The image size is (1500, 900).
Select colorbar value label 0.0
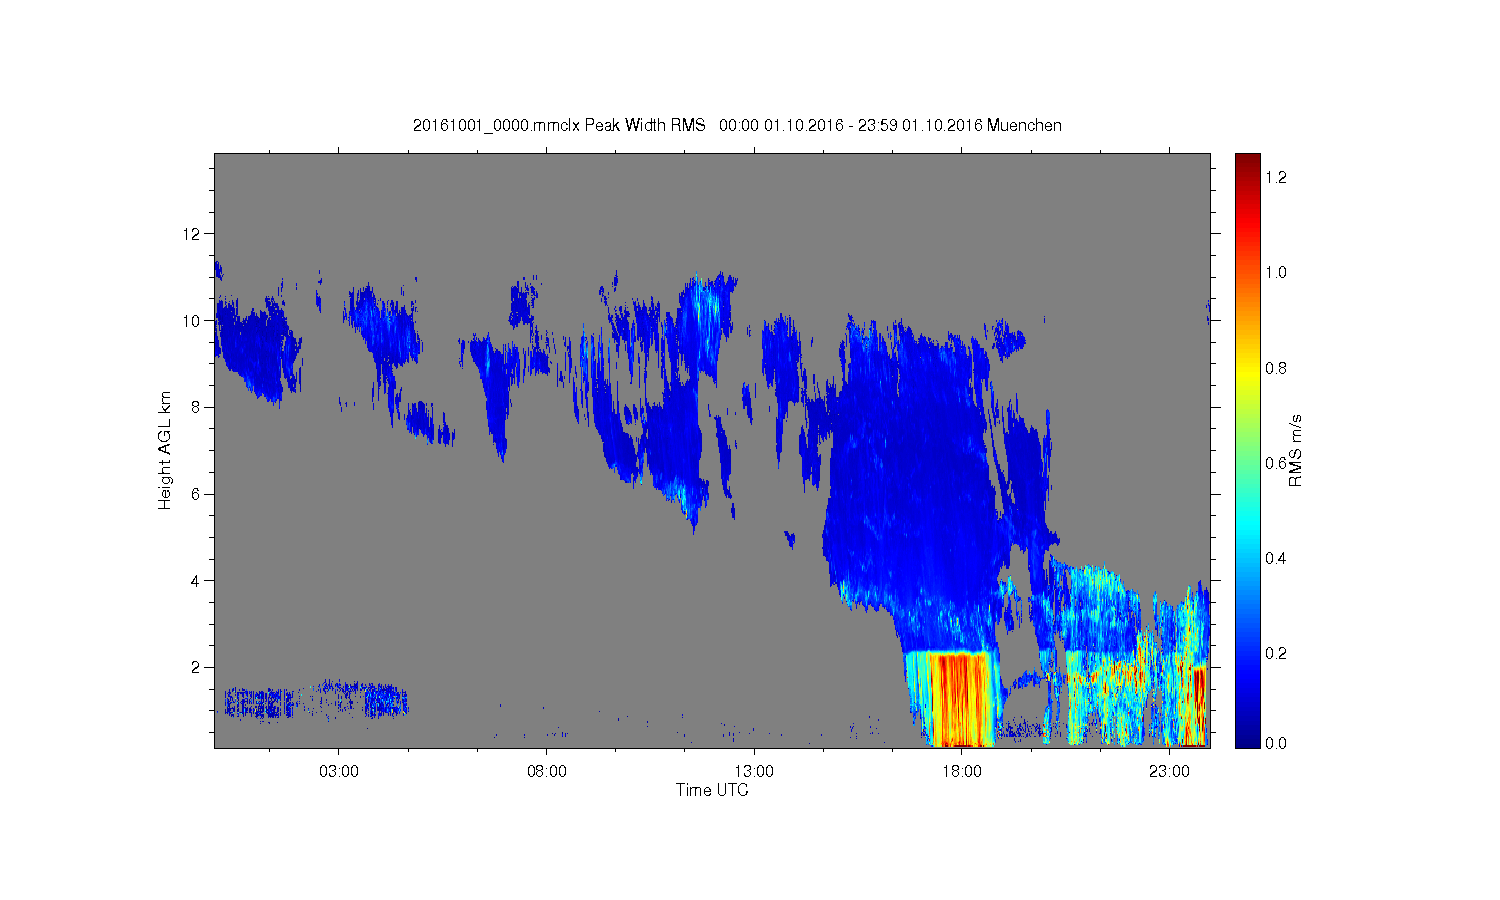pos(1276,743)
